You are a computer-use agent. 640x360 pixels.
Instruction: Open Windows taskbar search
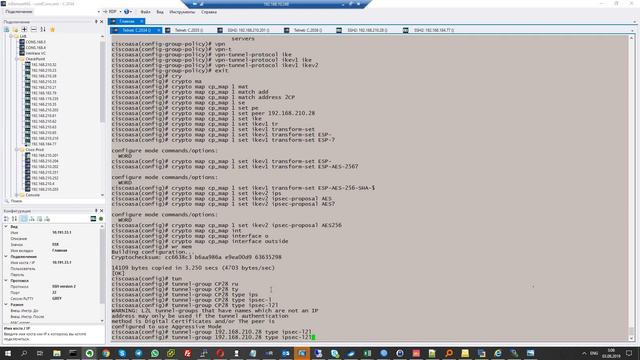click(x=24, y=353)
